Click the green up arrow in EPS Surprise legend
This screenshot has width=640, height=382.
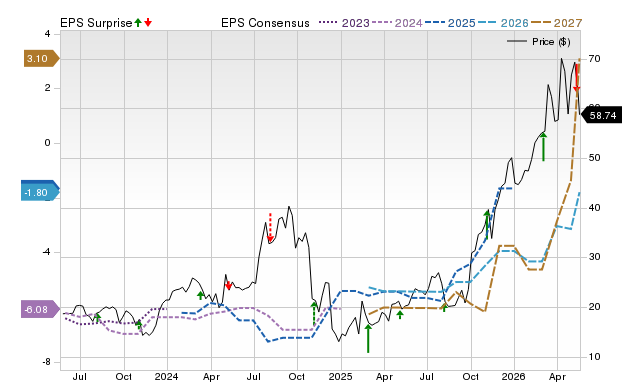[138, 22]
